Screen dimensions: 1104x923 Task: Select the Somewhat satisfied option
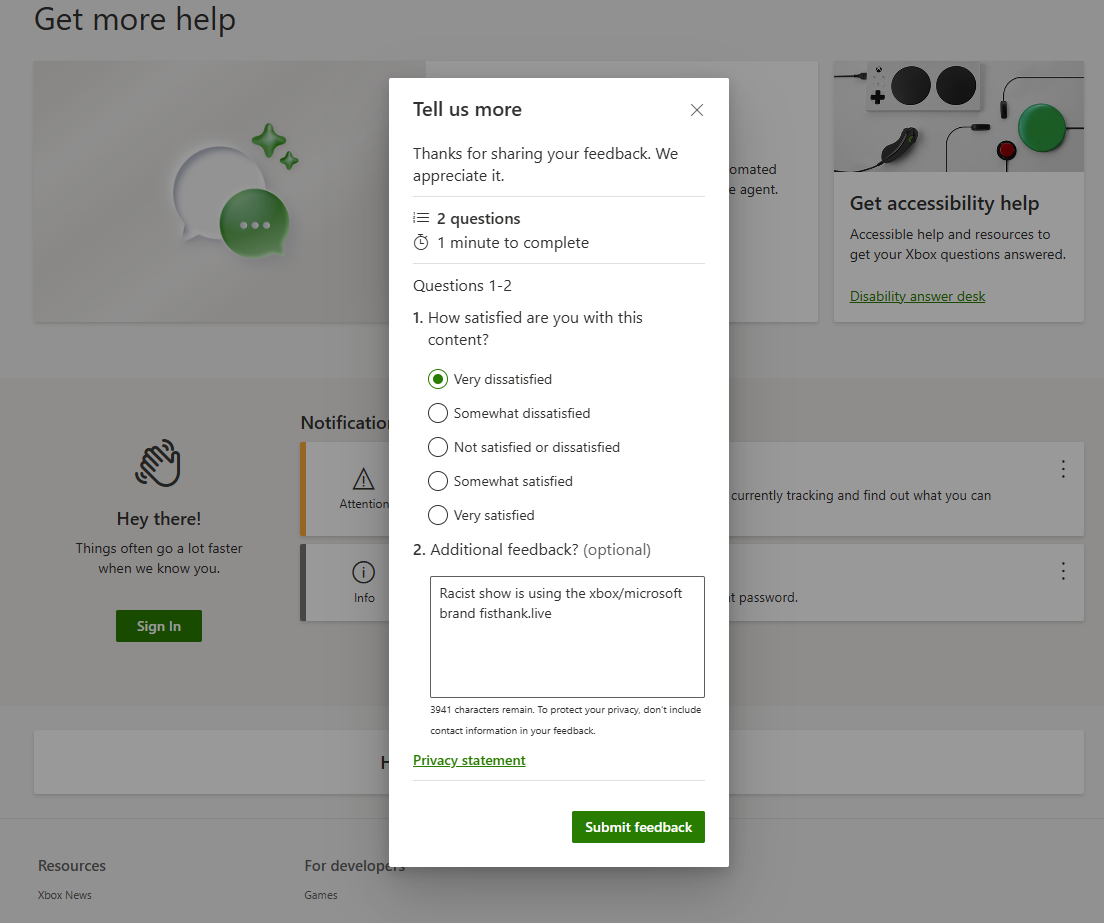coord(437,482)
